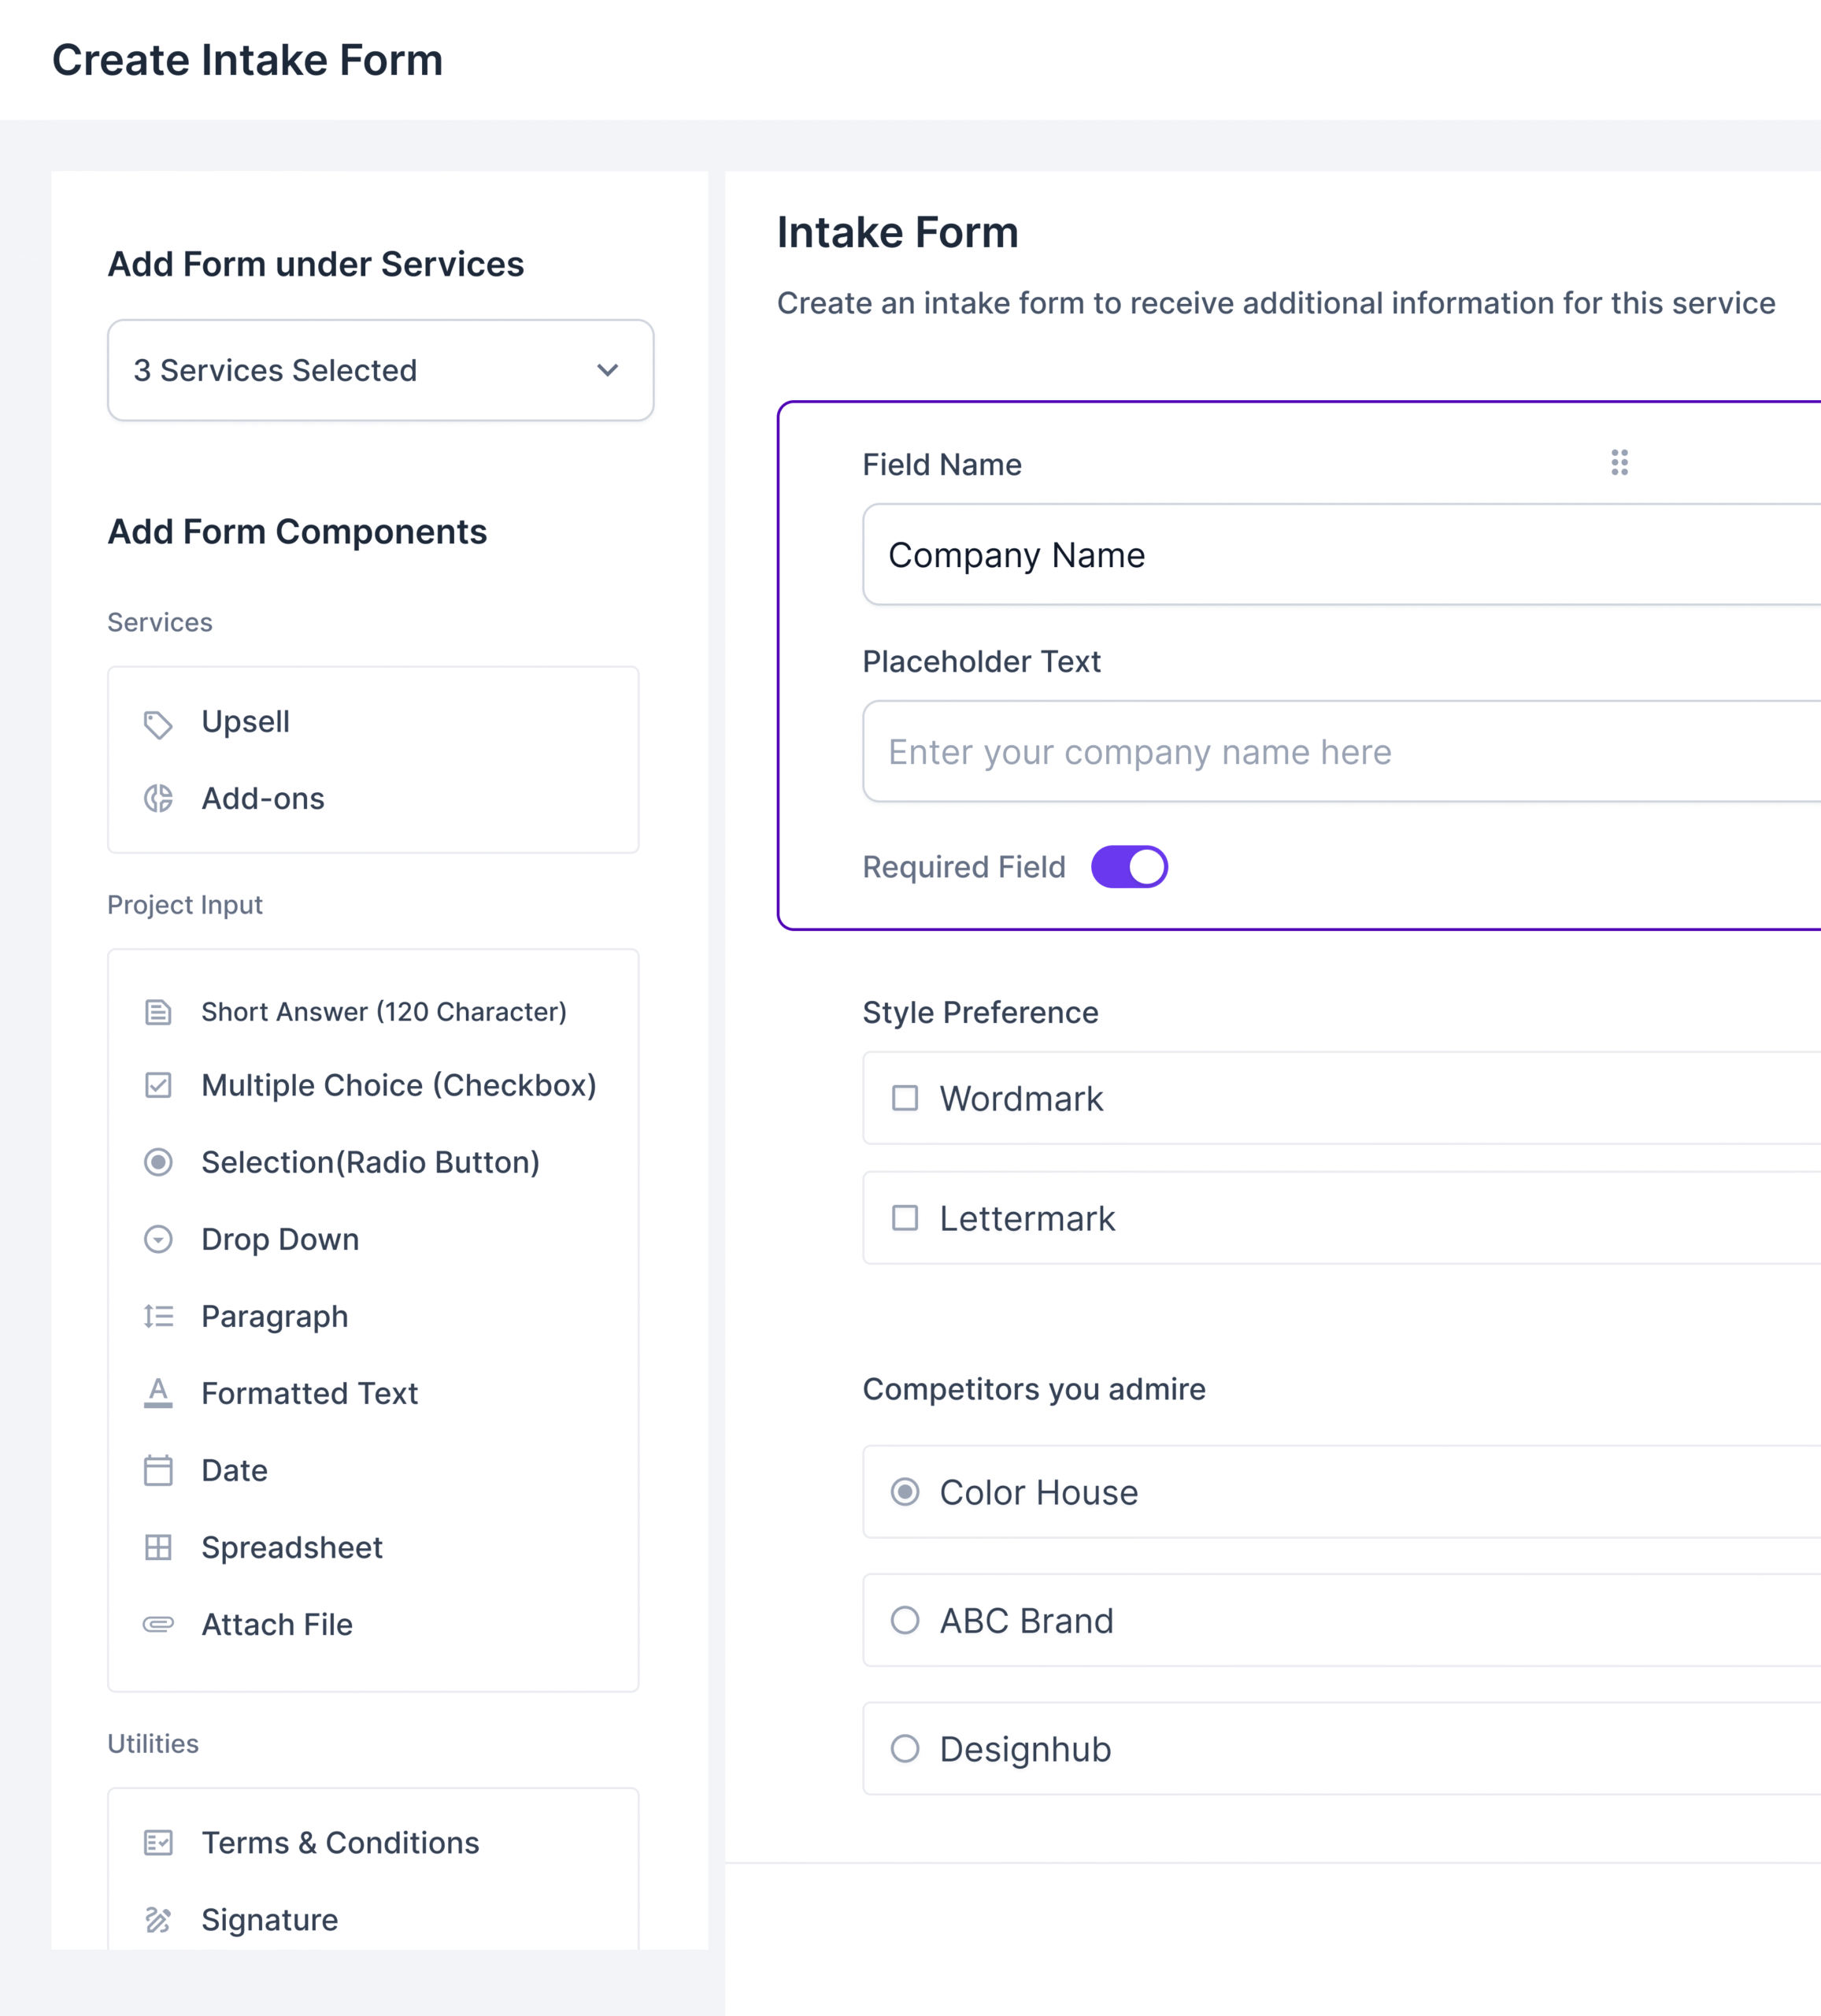This screenshot has width=1821, height=2016.
Task: Click the Upsell tag icon
Action: click(158, 724)
